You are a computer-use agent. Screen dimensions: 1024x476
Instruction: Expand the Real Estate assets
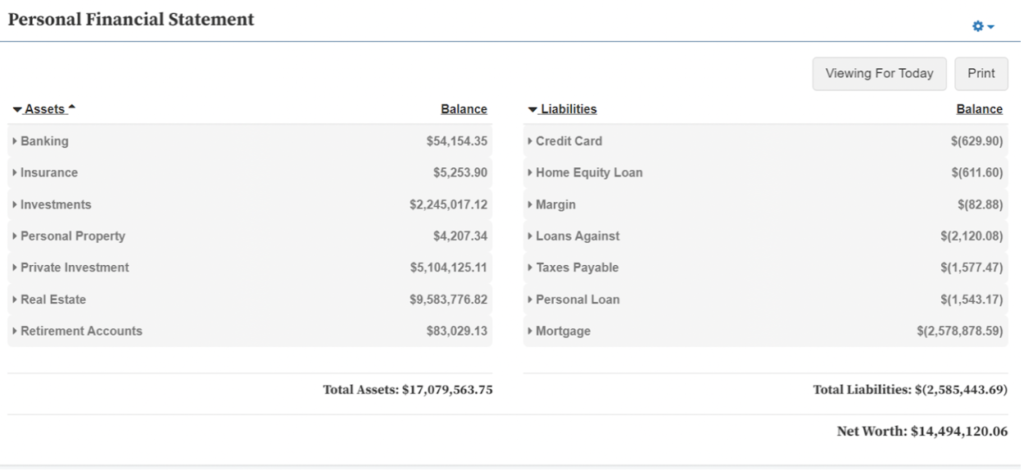coord(53,299)
